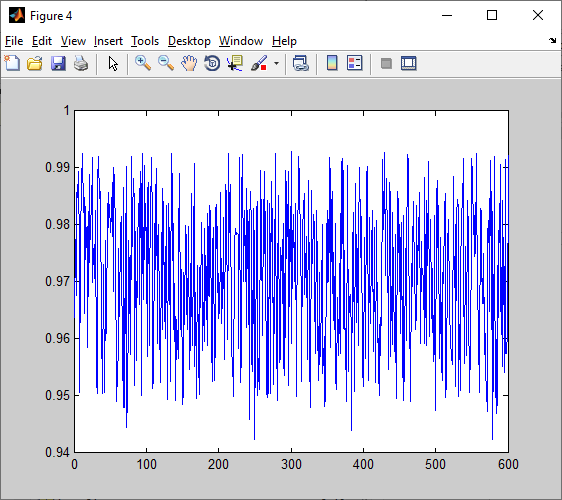Enable the Rotate 3D tool
Viewport: 562px width, 500px height.
click(212, 63)
